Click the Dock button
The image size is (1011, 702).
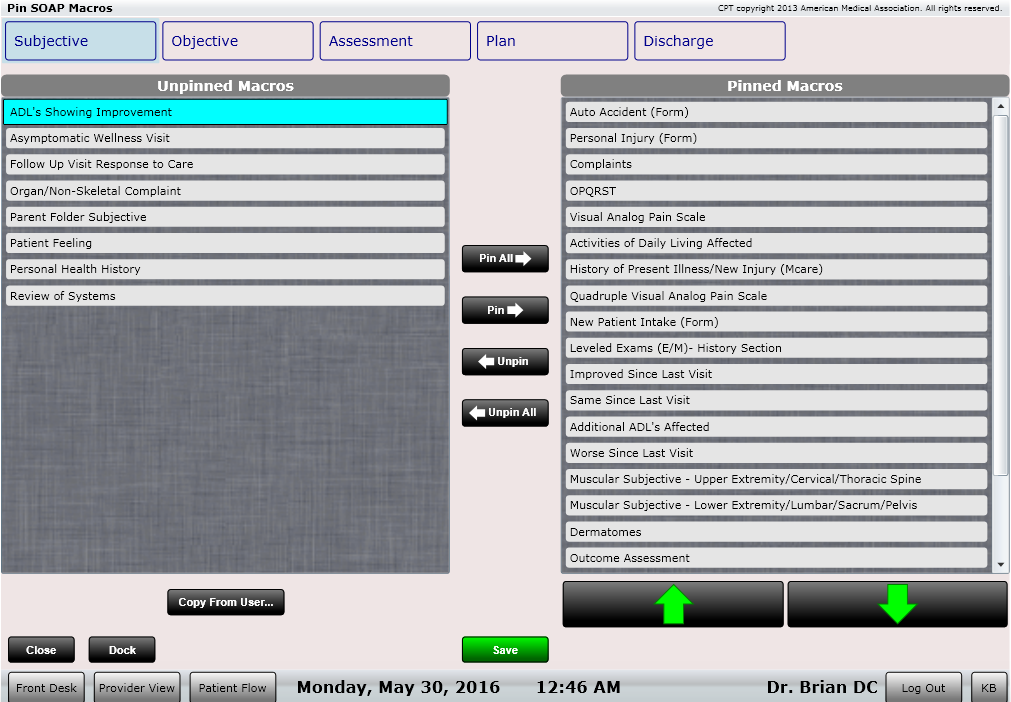tap(122, 650)
